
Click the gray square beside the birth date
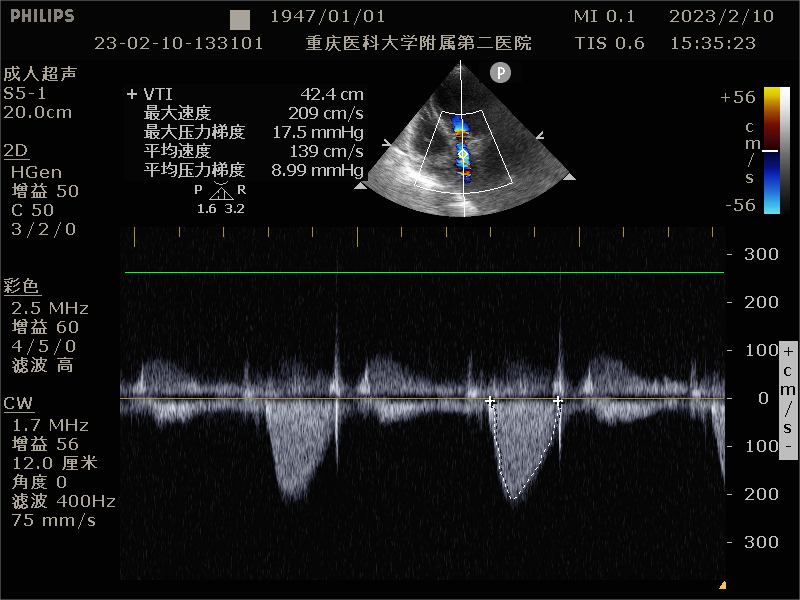pos(240,19)
